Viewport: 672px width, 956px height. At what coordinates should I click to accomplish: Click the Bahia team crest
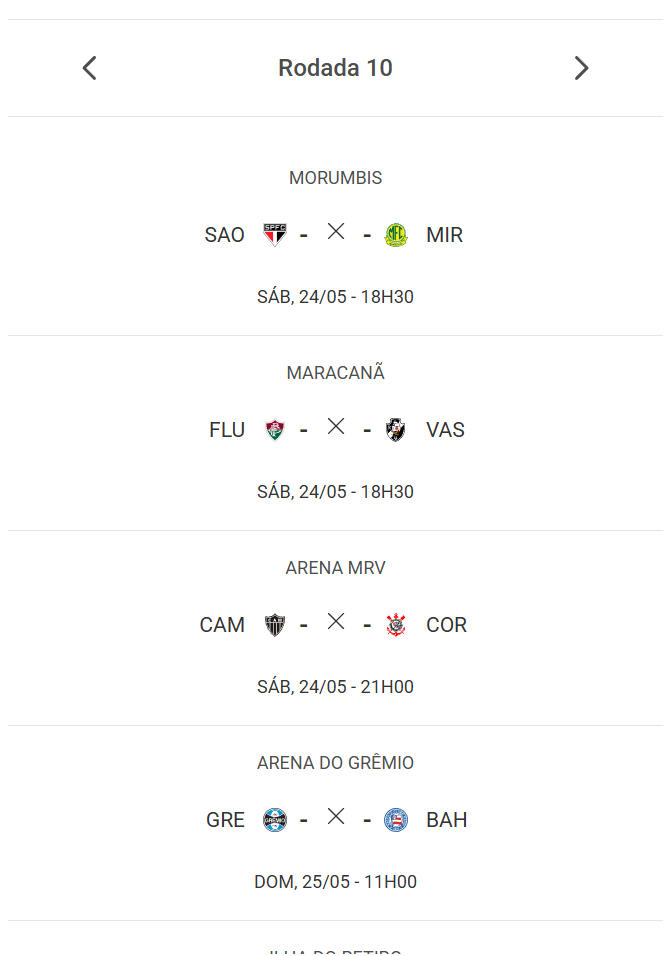point(396,820)
